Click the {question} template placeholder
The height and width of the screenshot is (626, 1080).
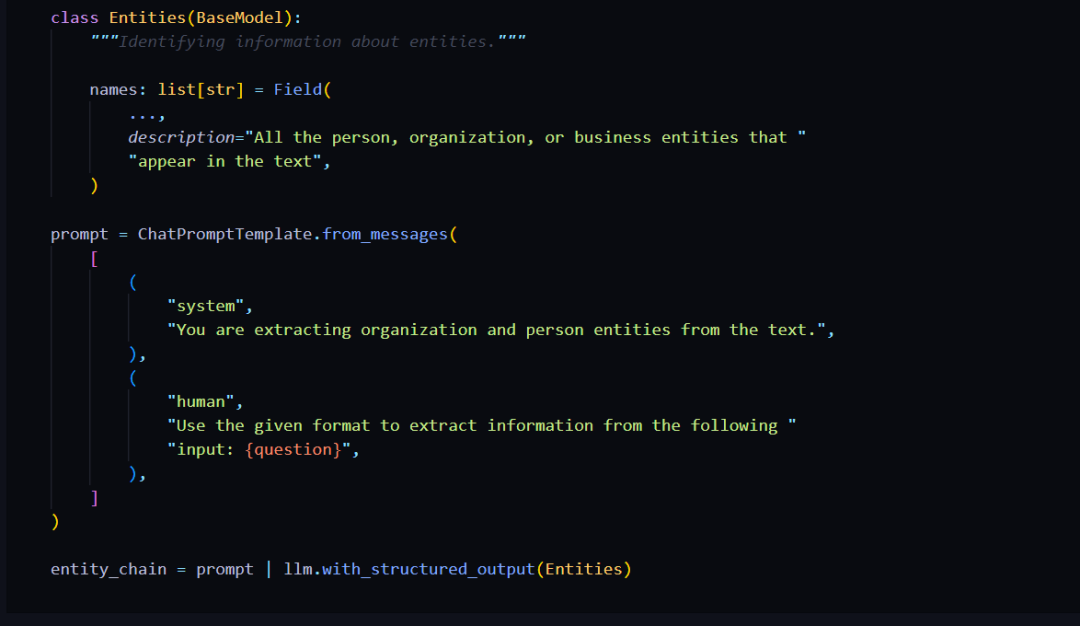point(297,449)
